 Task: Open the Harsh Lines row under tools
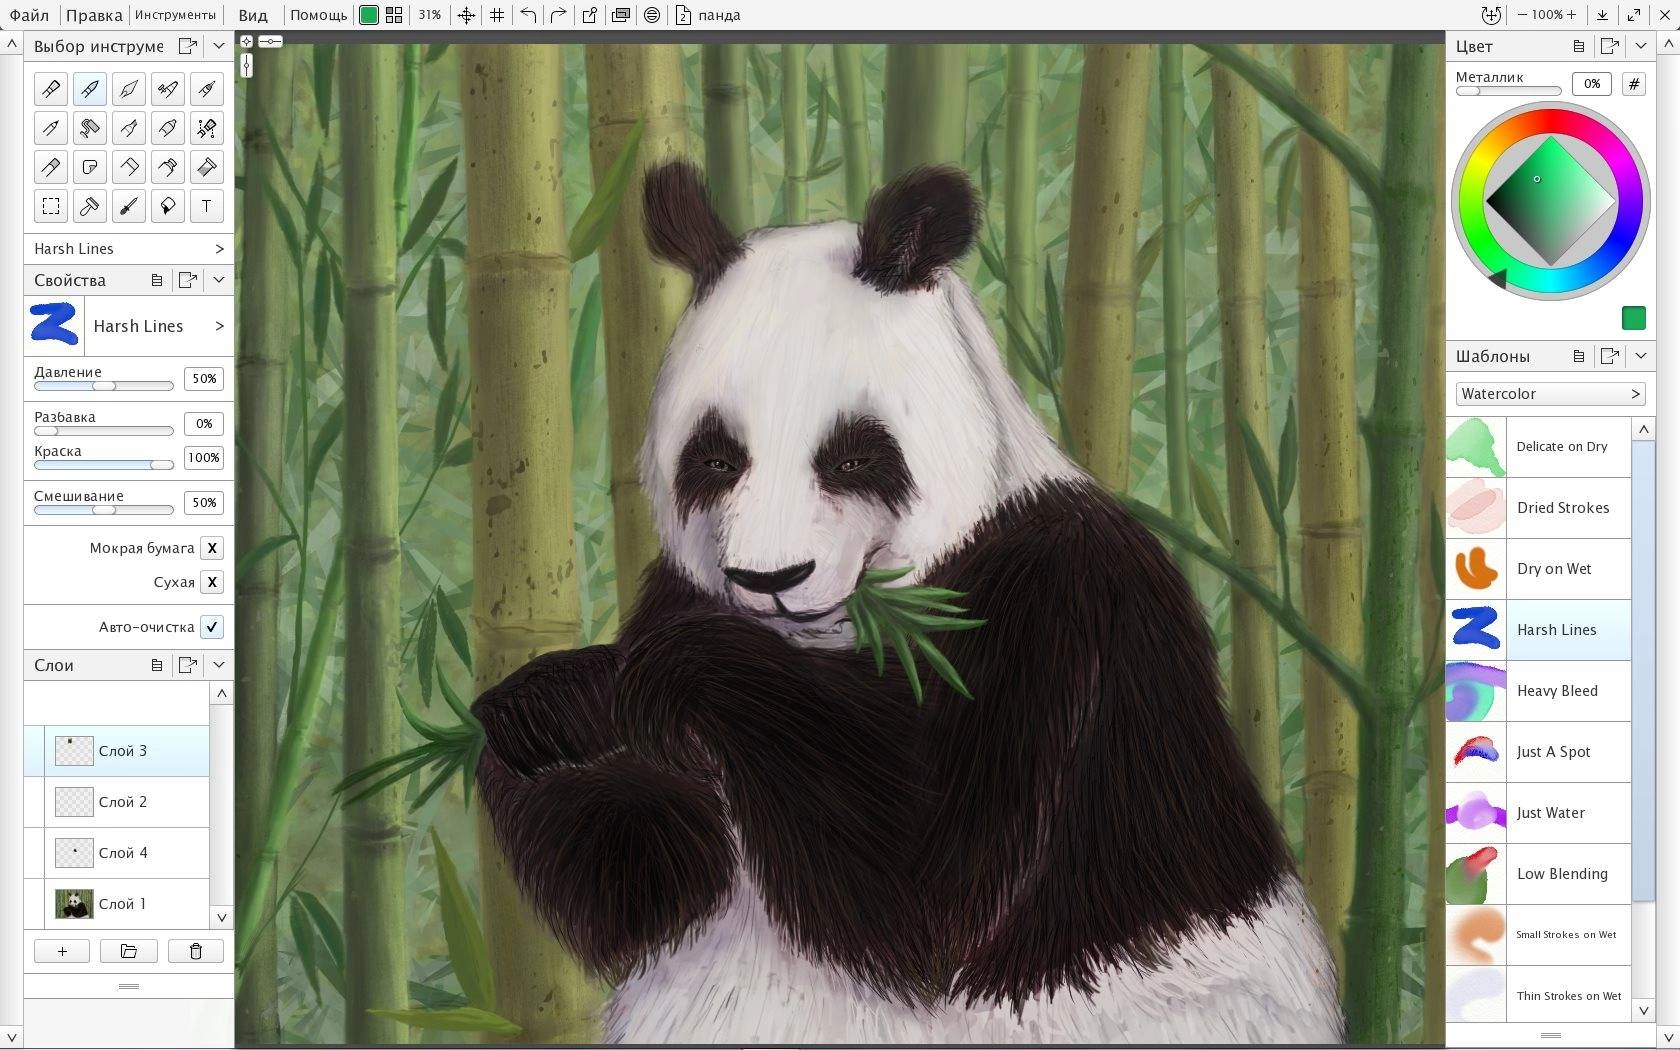[129, 249]
